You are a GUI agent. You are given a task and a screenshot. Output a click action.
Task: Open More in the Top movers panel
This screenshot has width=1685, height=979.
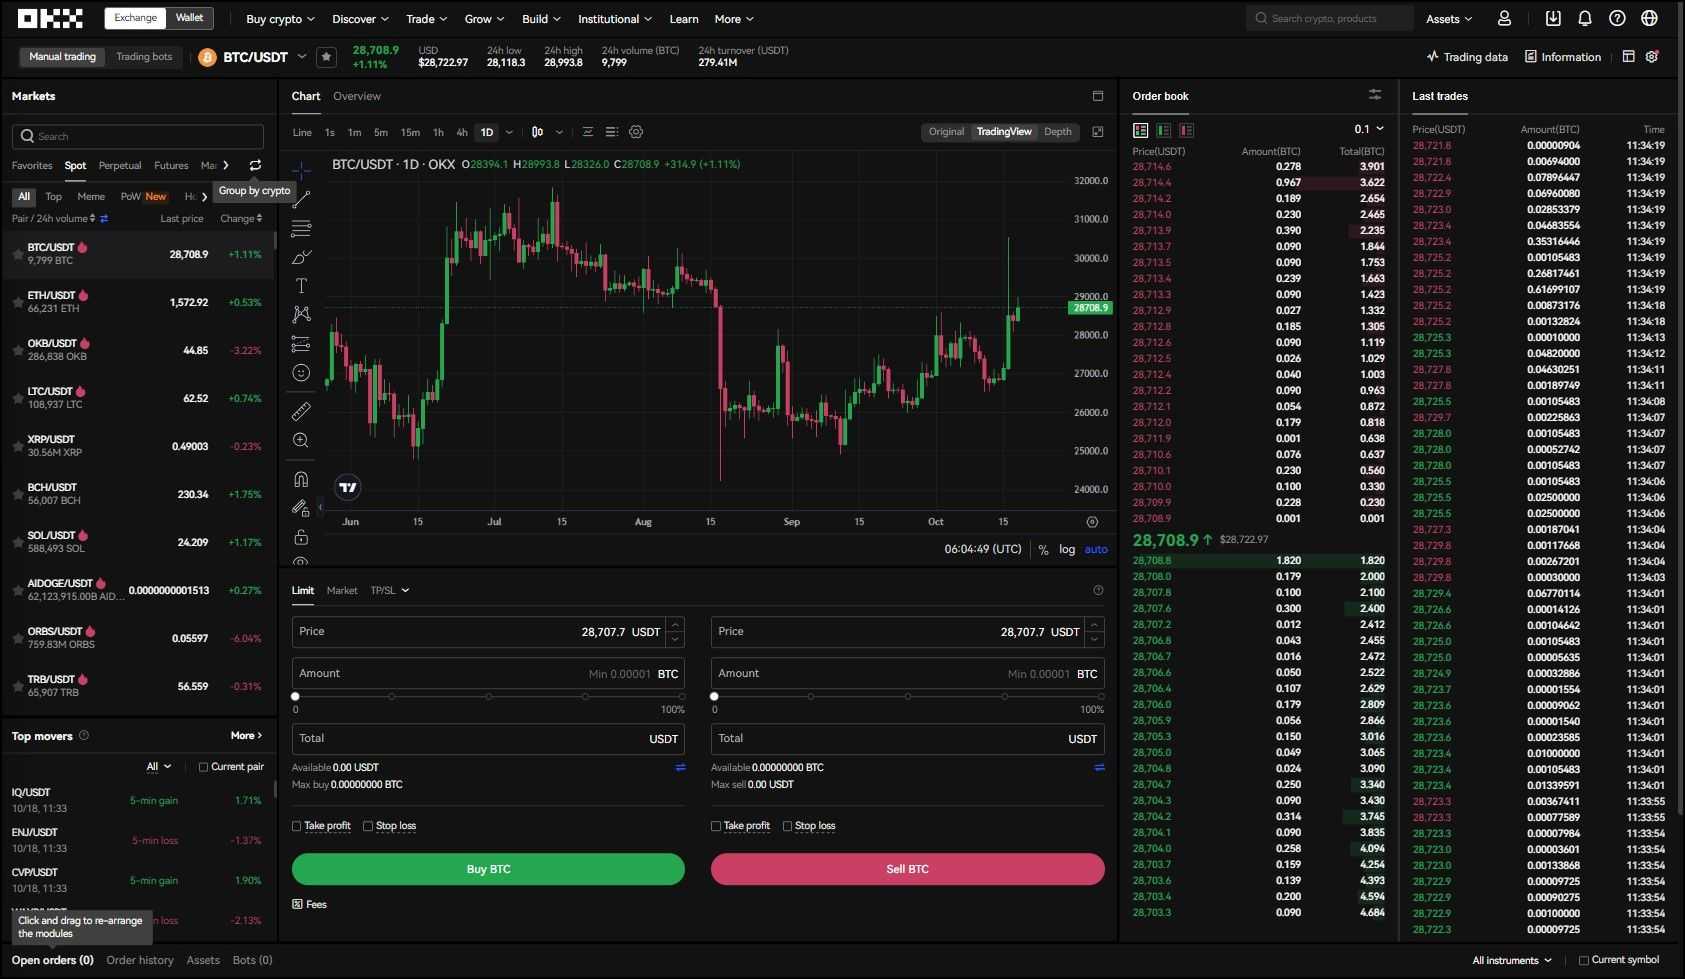pyautogui.click(x=244, y=735)
